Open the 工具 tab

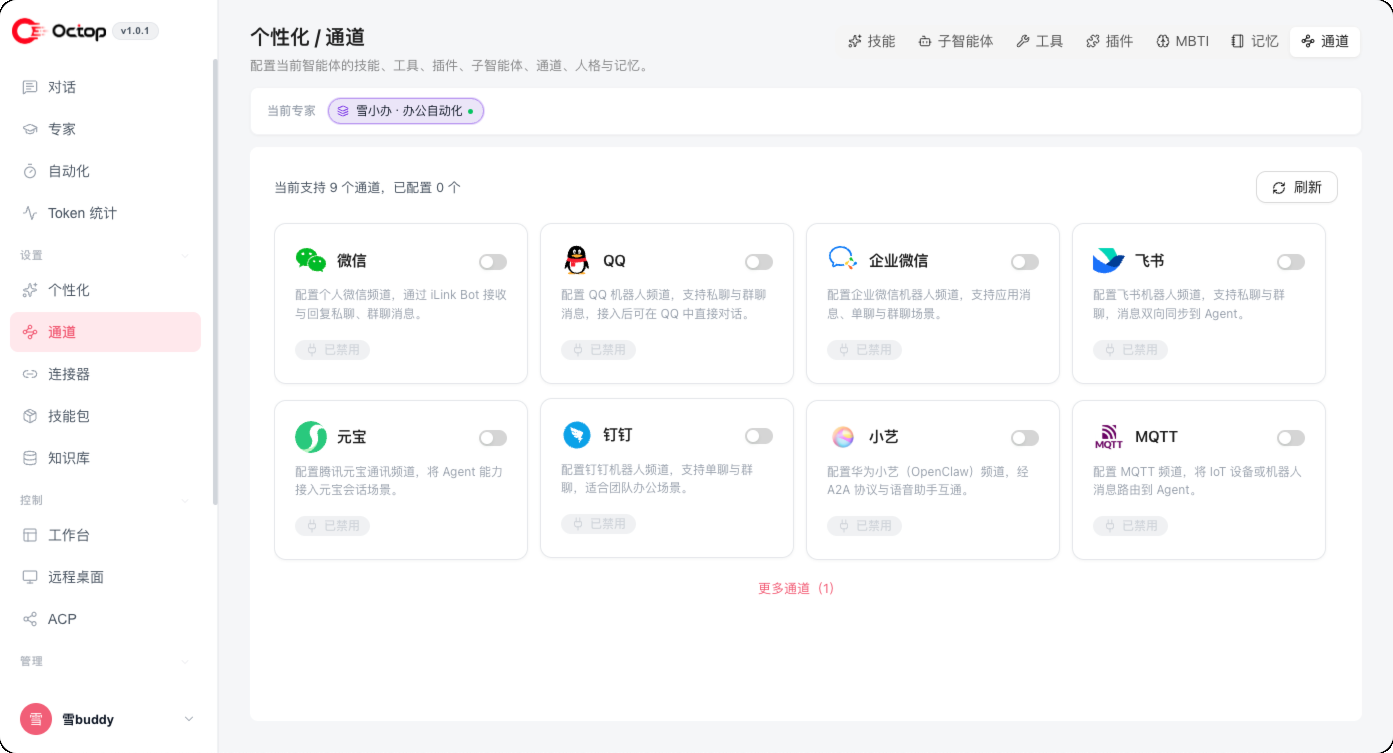coord(1039,41)
